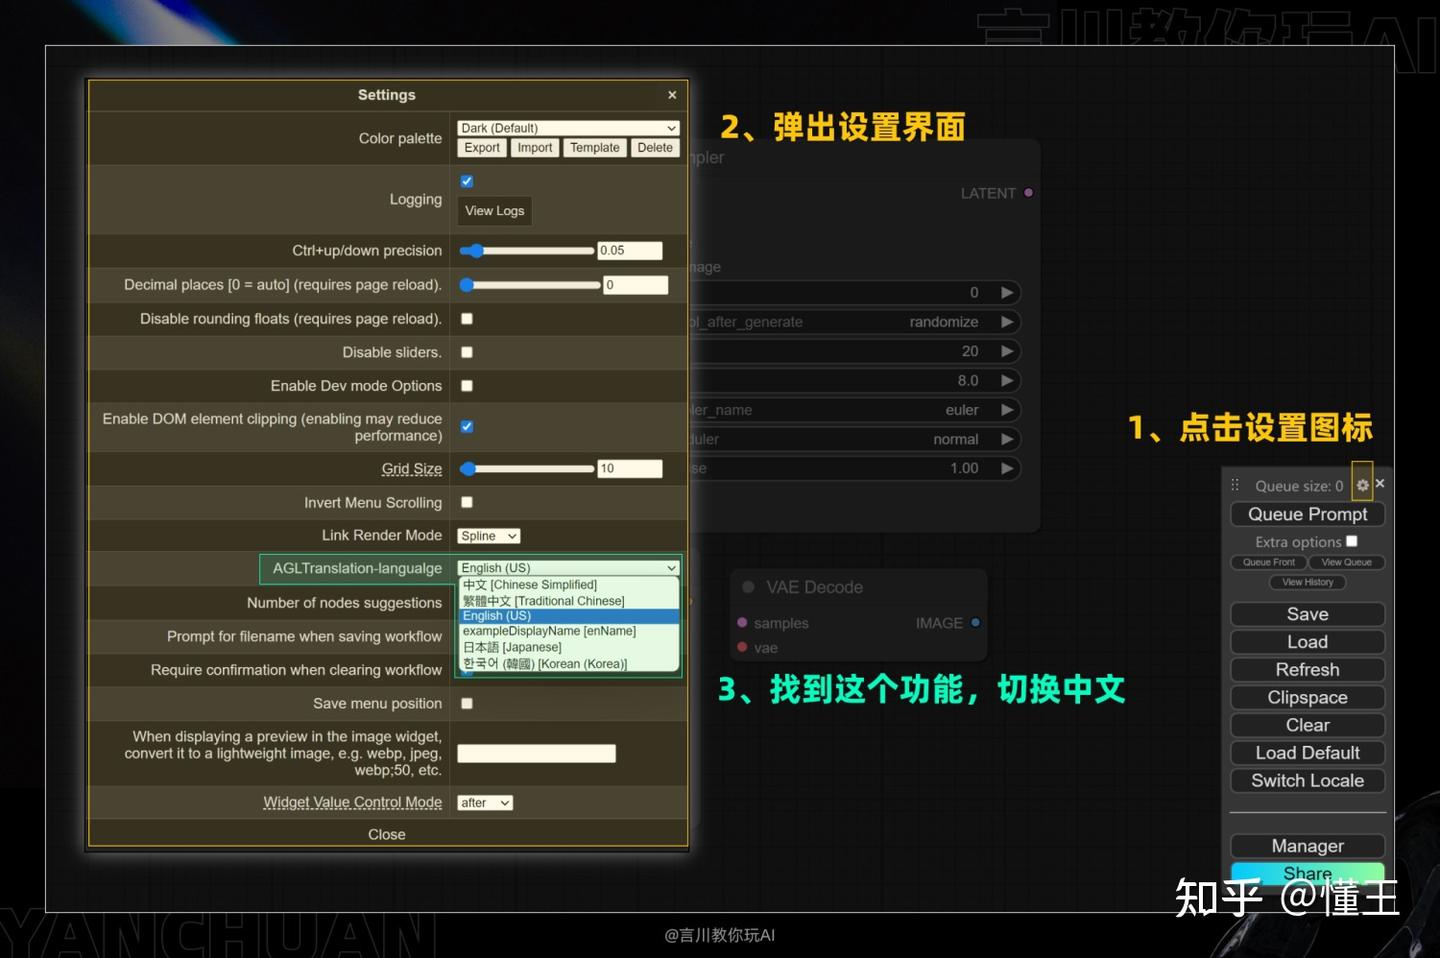The height and width of the screenshot is (958, 1440).
Task: Click the Grid Size value field 10
Action: pyautogui.click(x=630, y=468)
